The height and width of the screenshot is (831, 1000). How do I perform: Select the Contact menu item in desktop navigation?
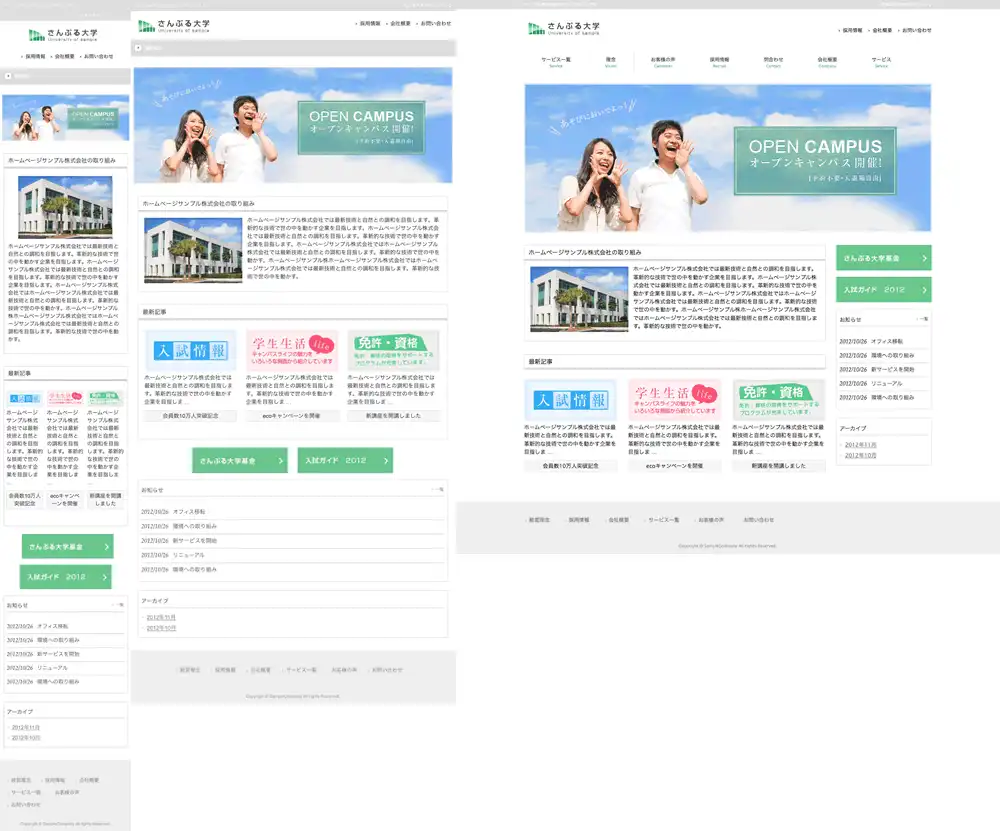tap(773, 62)
